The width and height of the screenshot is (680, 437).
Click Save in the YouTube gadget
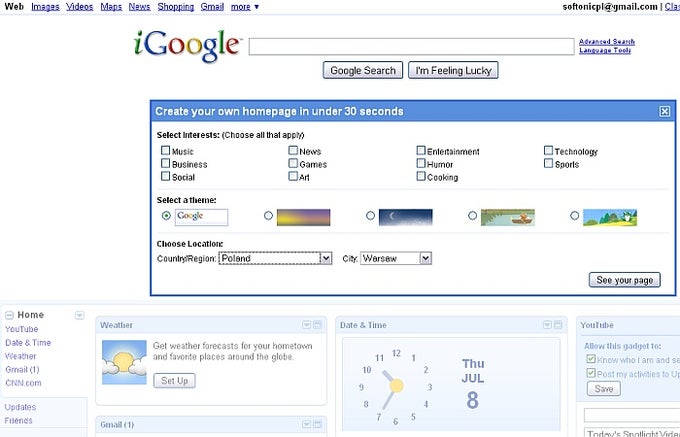(x=604, y=388)
